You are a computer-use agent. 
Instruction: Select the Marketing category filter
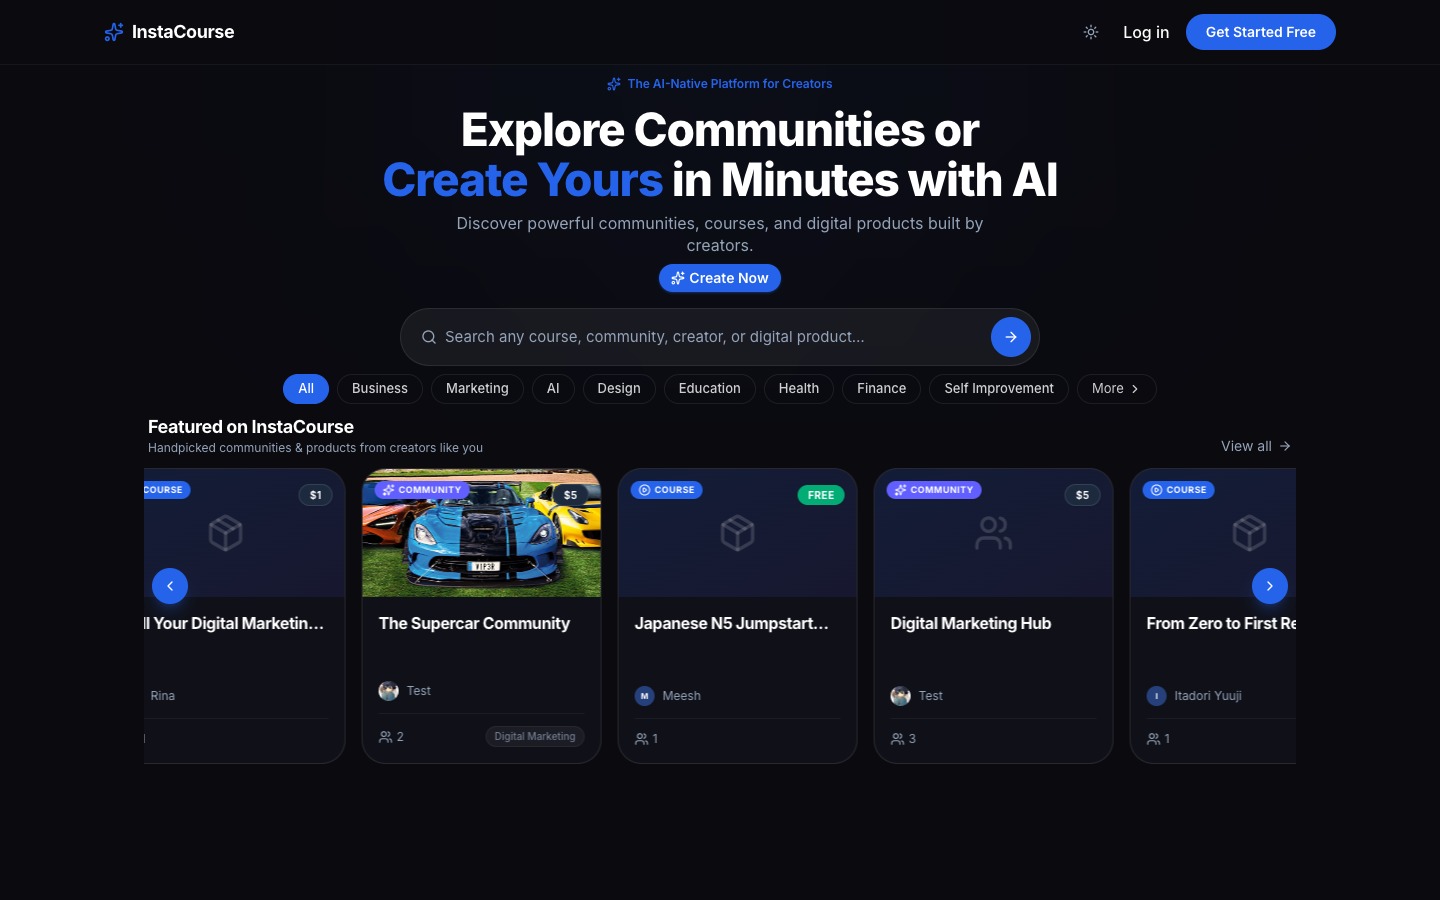pyautogui.click(x=477, y=388)
